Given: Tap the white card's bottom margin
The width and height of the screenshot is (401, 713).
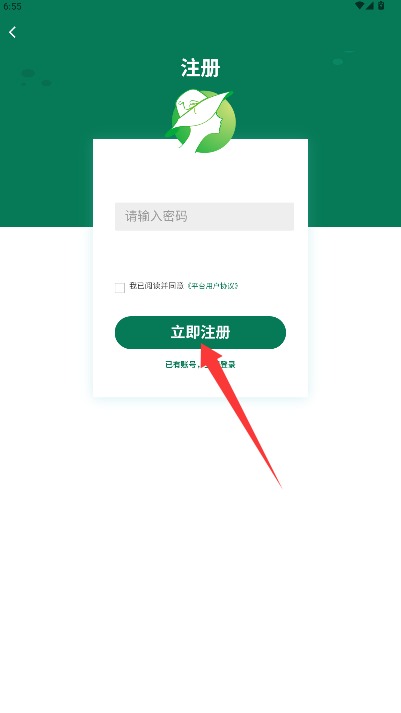Looking at the screenshot, I should [200, 383].
